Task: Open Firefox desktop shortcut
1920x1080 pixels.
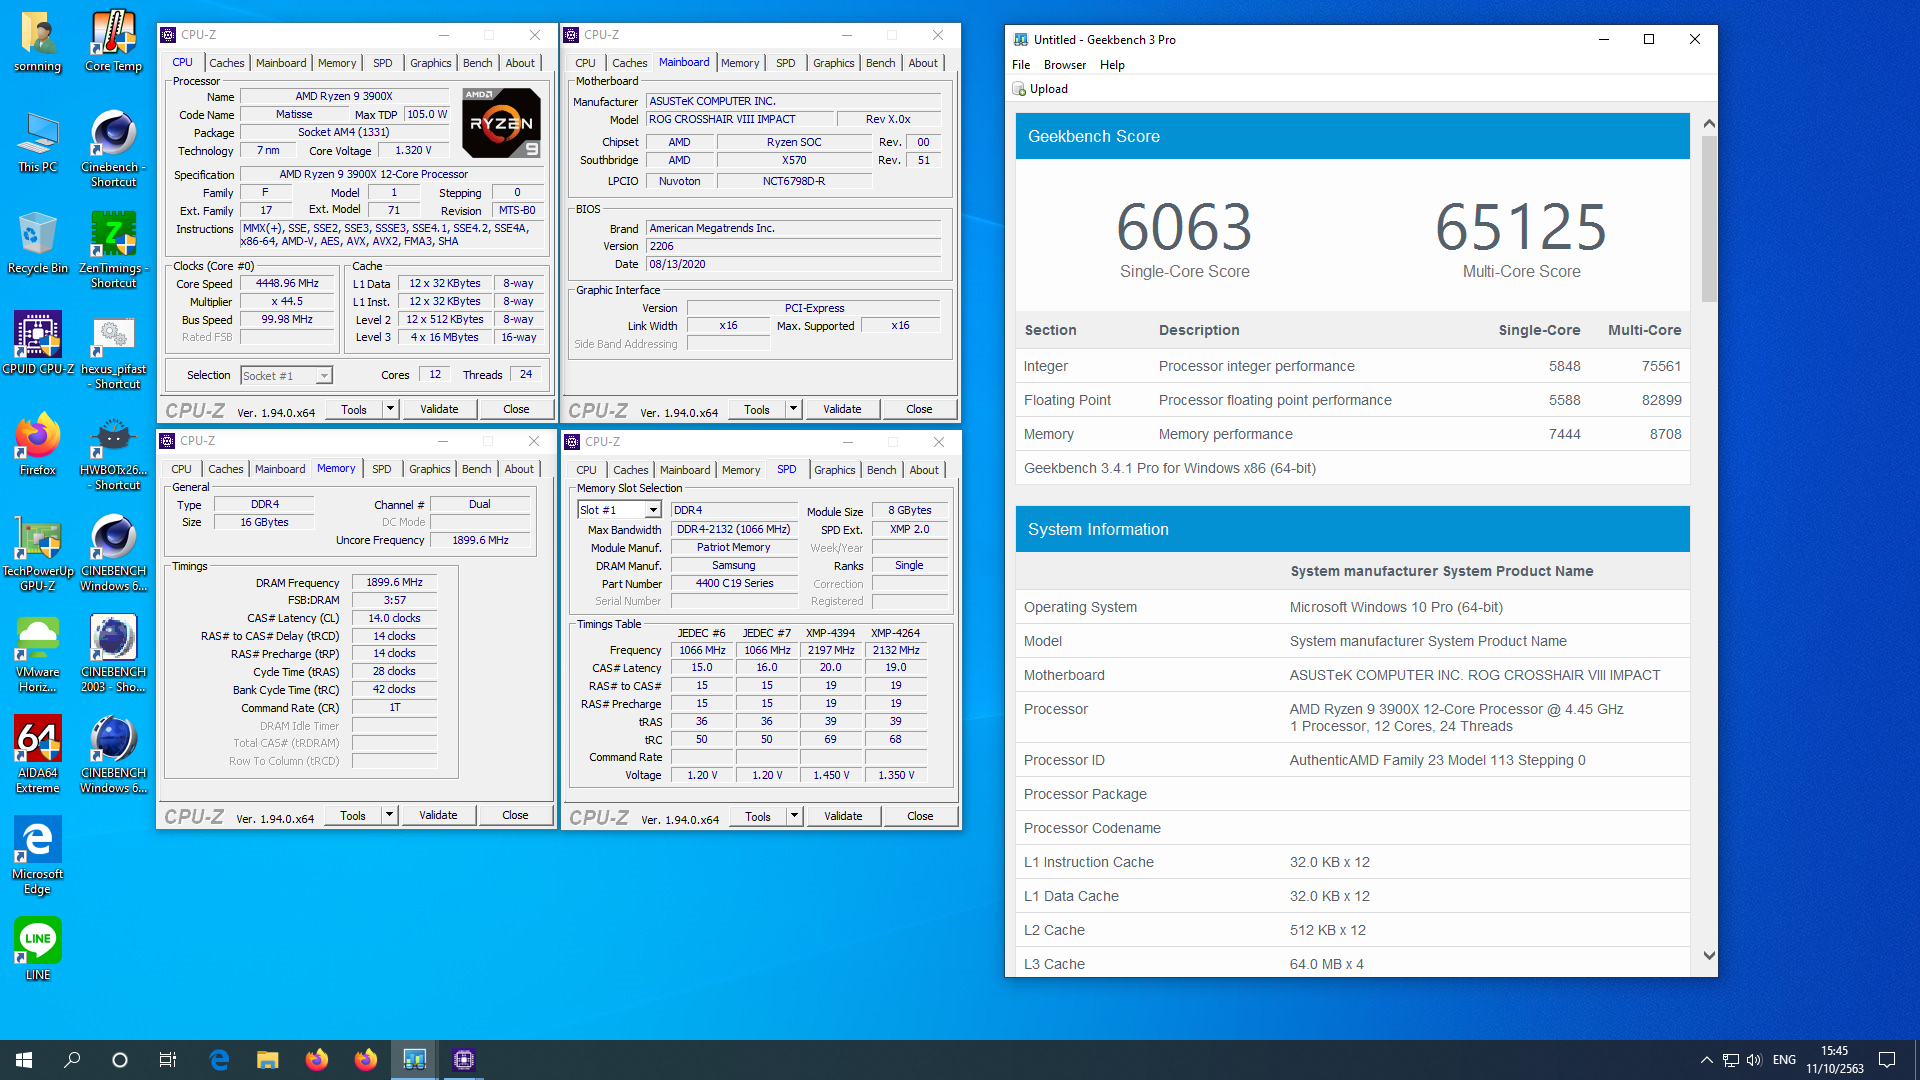Action: click(x=38, y=446)
